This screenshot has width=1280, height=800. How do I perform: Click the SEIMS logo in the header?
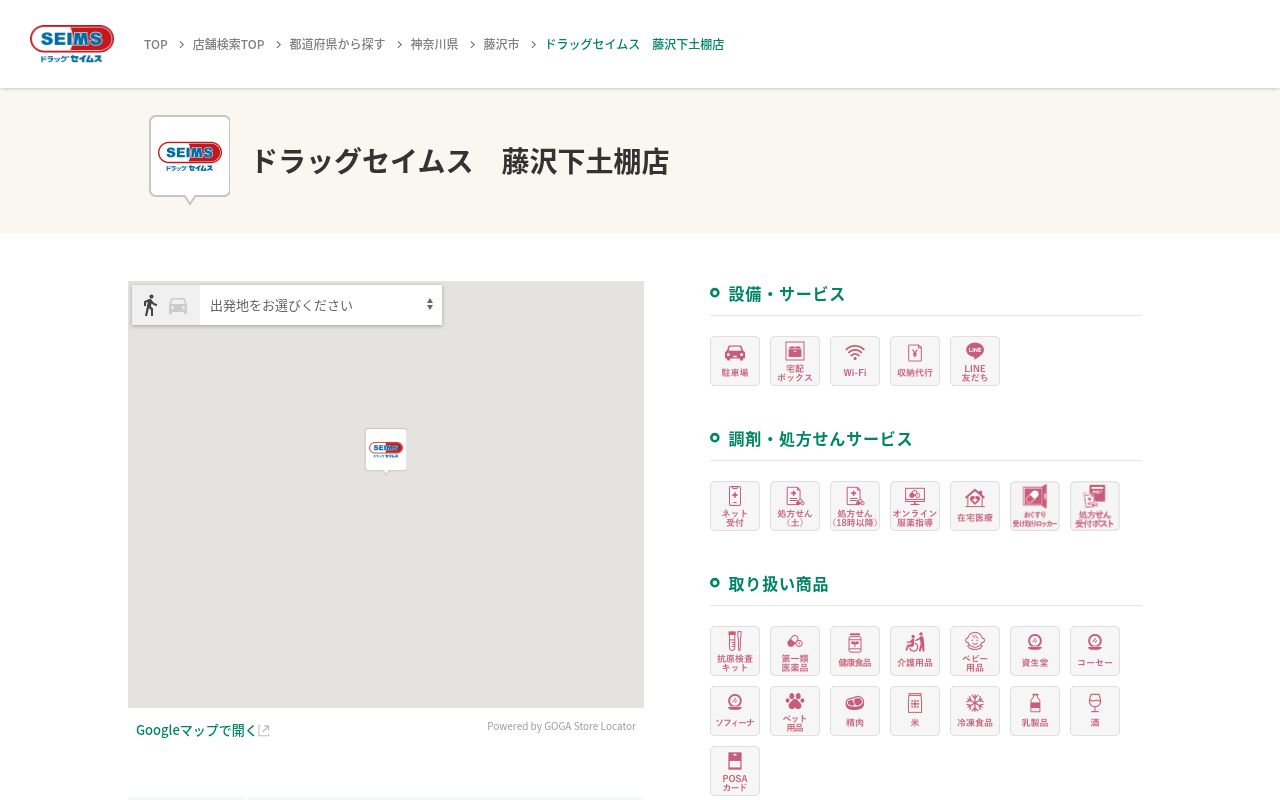[x=72, y=44]
